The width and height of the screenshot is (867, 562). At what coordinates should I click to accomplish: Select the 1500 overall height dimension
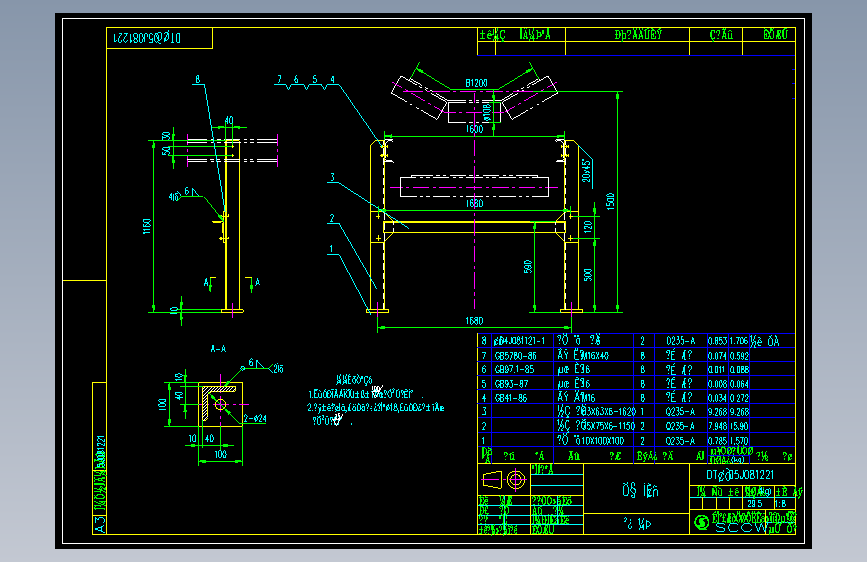tap(610, 201)
